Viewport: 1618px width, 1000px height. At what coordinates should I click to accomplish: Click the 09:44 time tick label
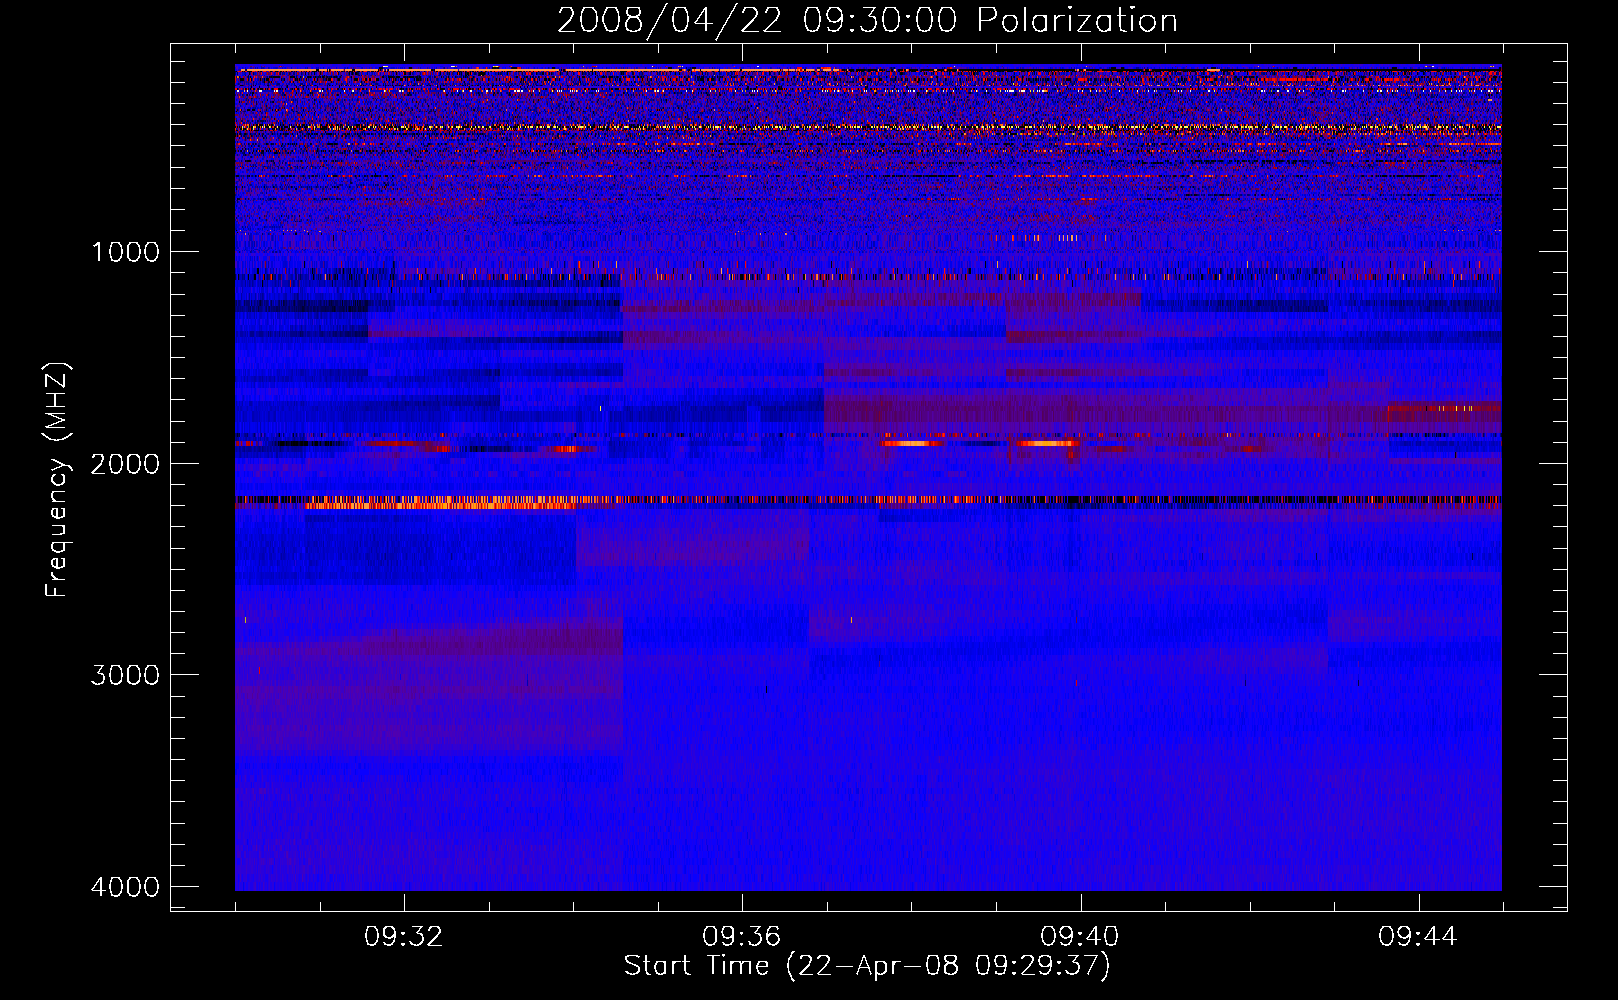[1418, 937]
